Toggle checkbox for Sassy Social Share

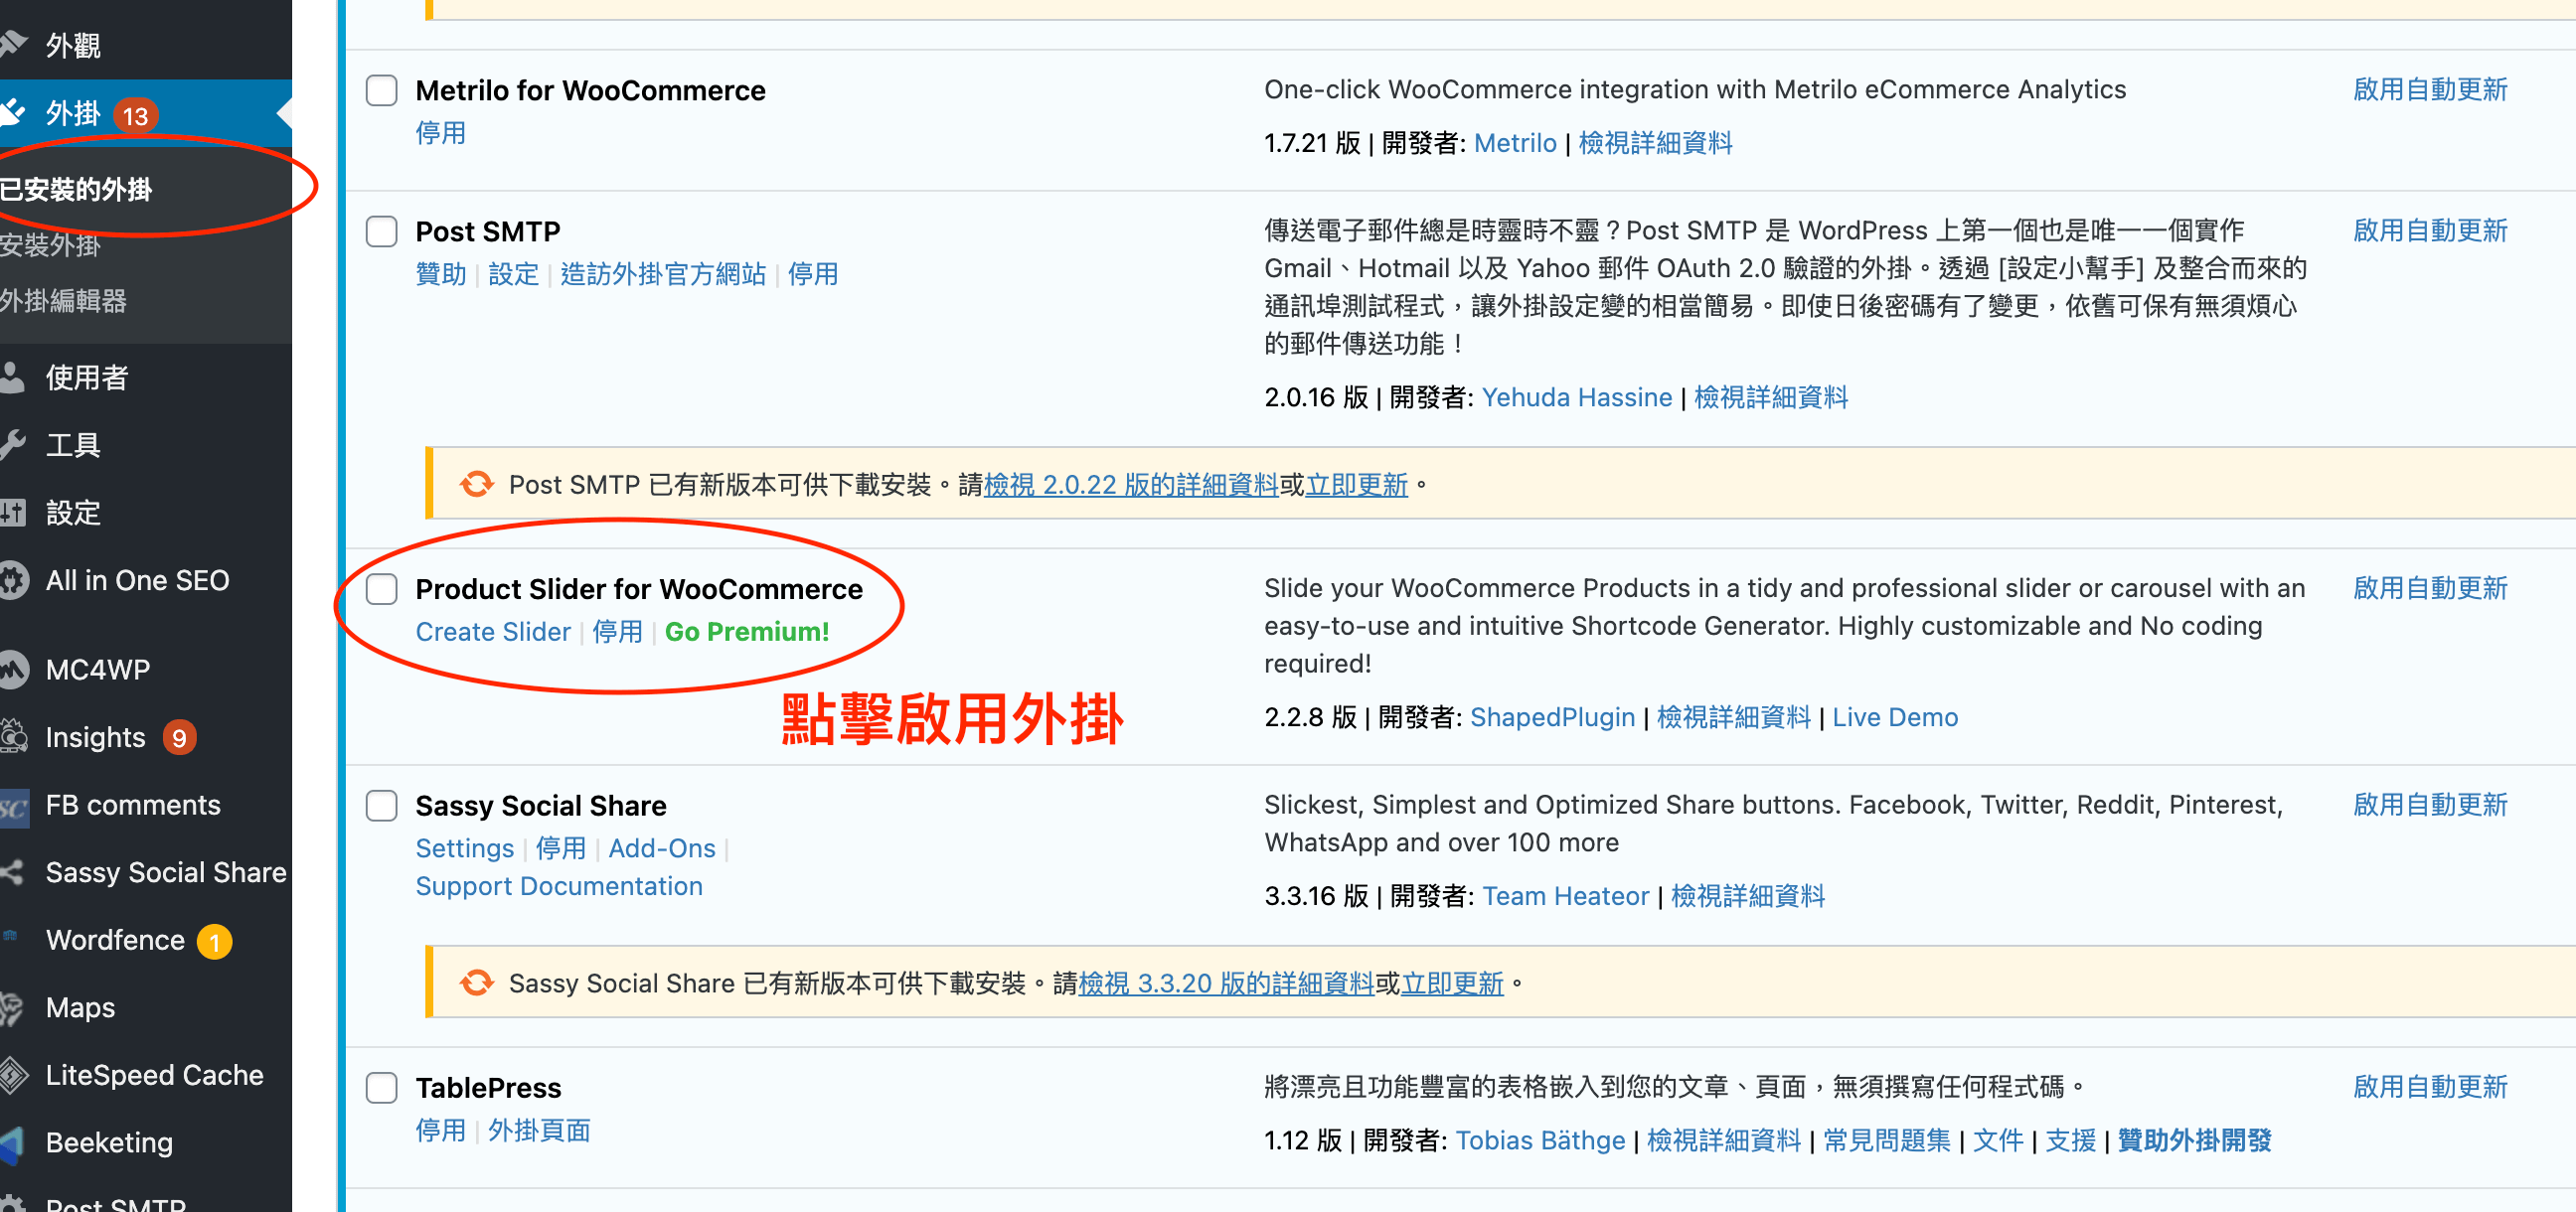pos(382,805)
